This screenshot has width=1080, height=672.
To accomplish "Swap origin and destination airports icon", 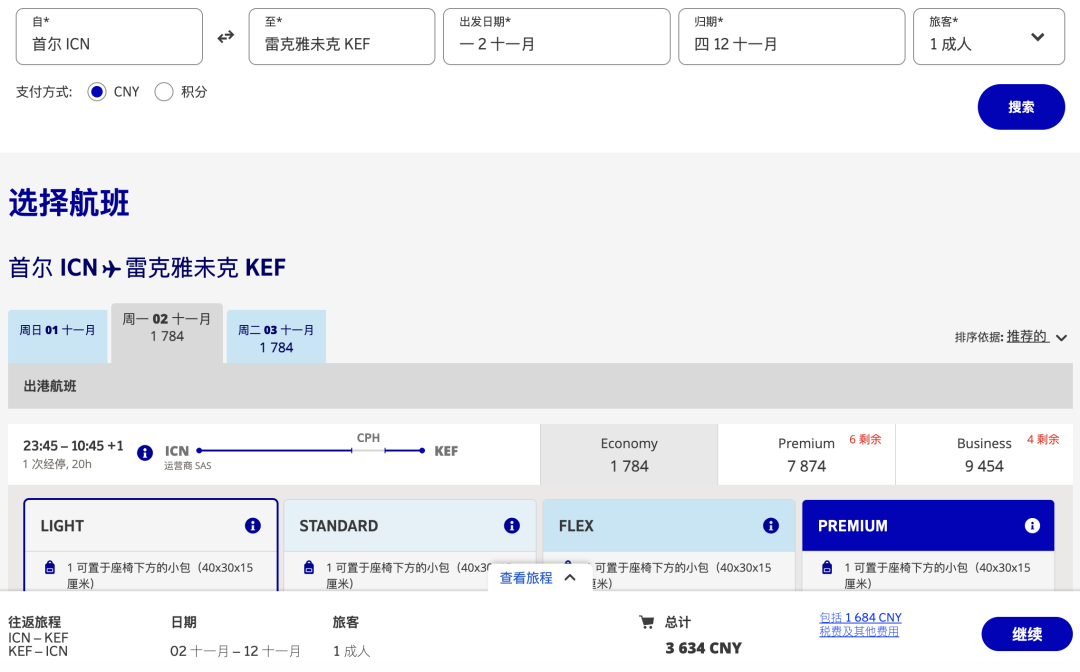I will (x=226, y=37).
